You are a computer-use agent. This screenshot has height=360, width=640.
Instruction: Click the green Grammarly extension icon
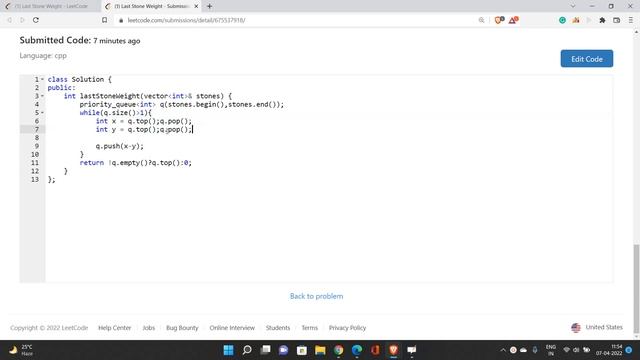(562, 20)
